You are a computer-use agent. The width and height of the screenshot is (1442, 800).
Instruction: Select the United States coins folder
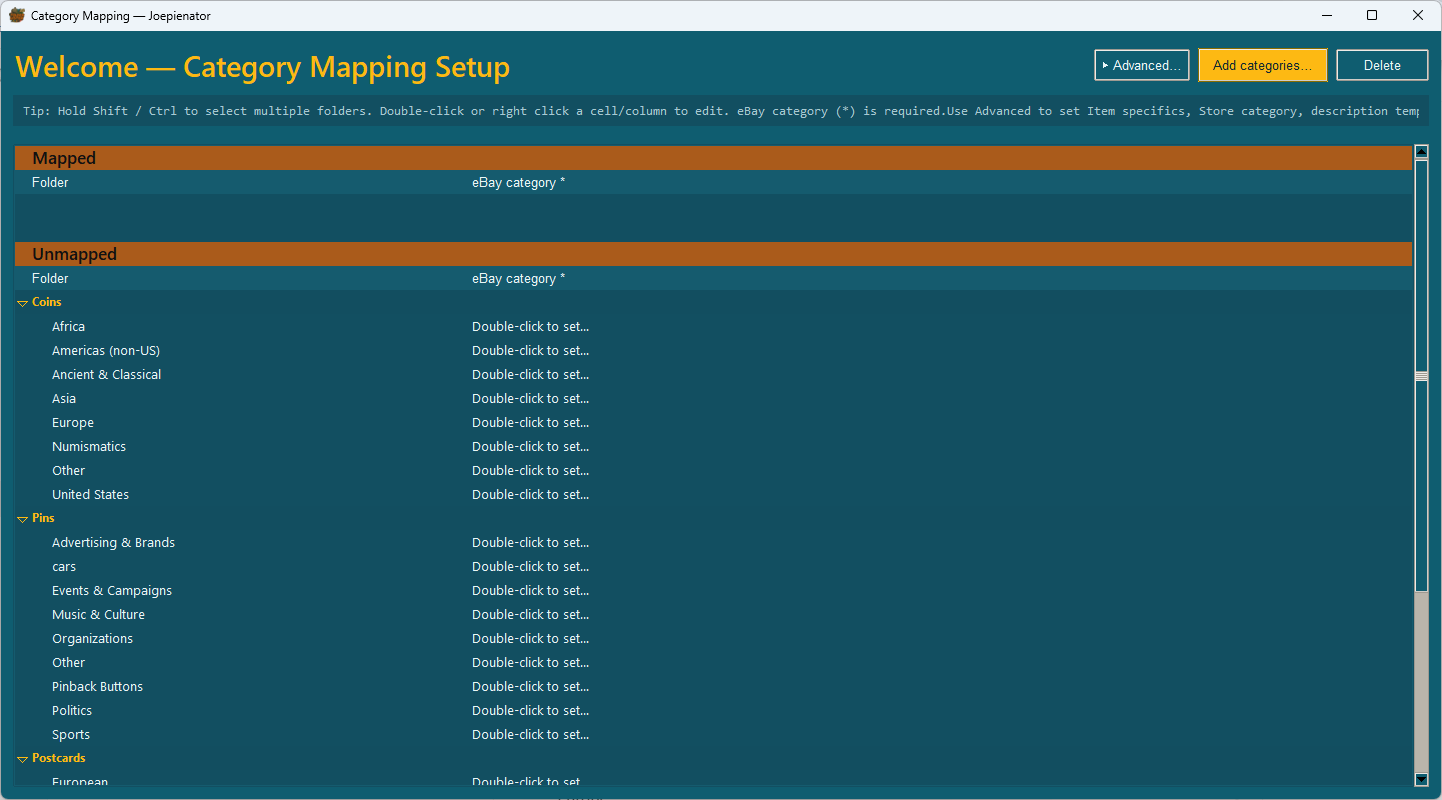point(90,495)
